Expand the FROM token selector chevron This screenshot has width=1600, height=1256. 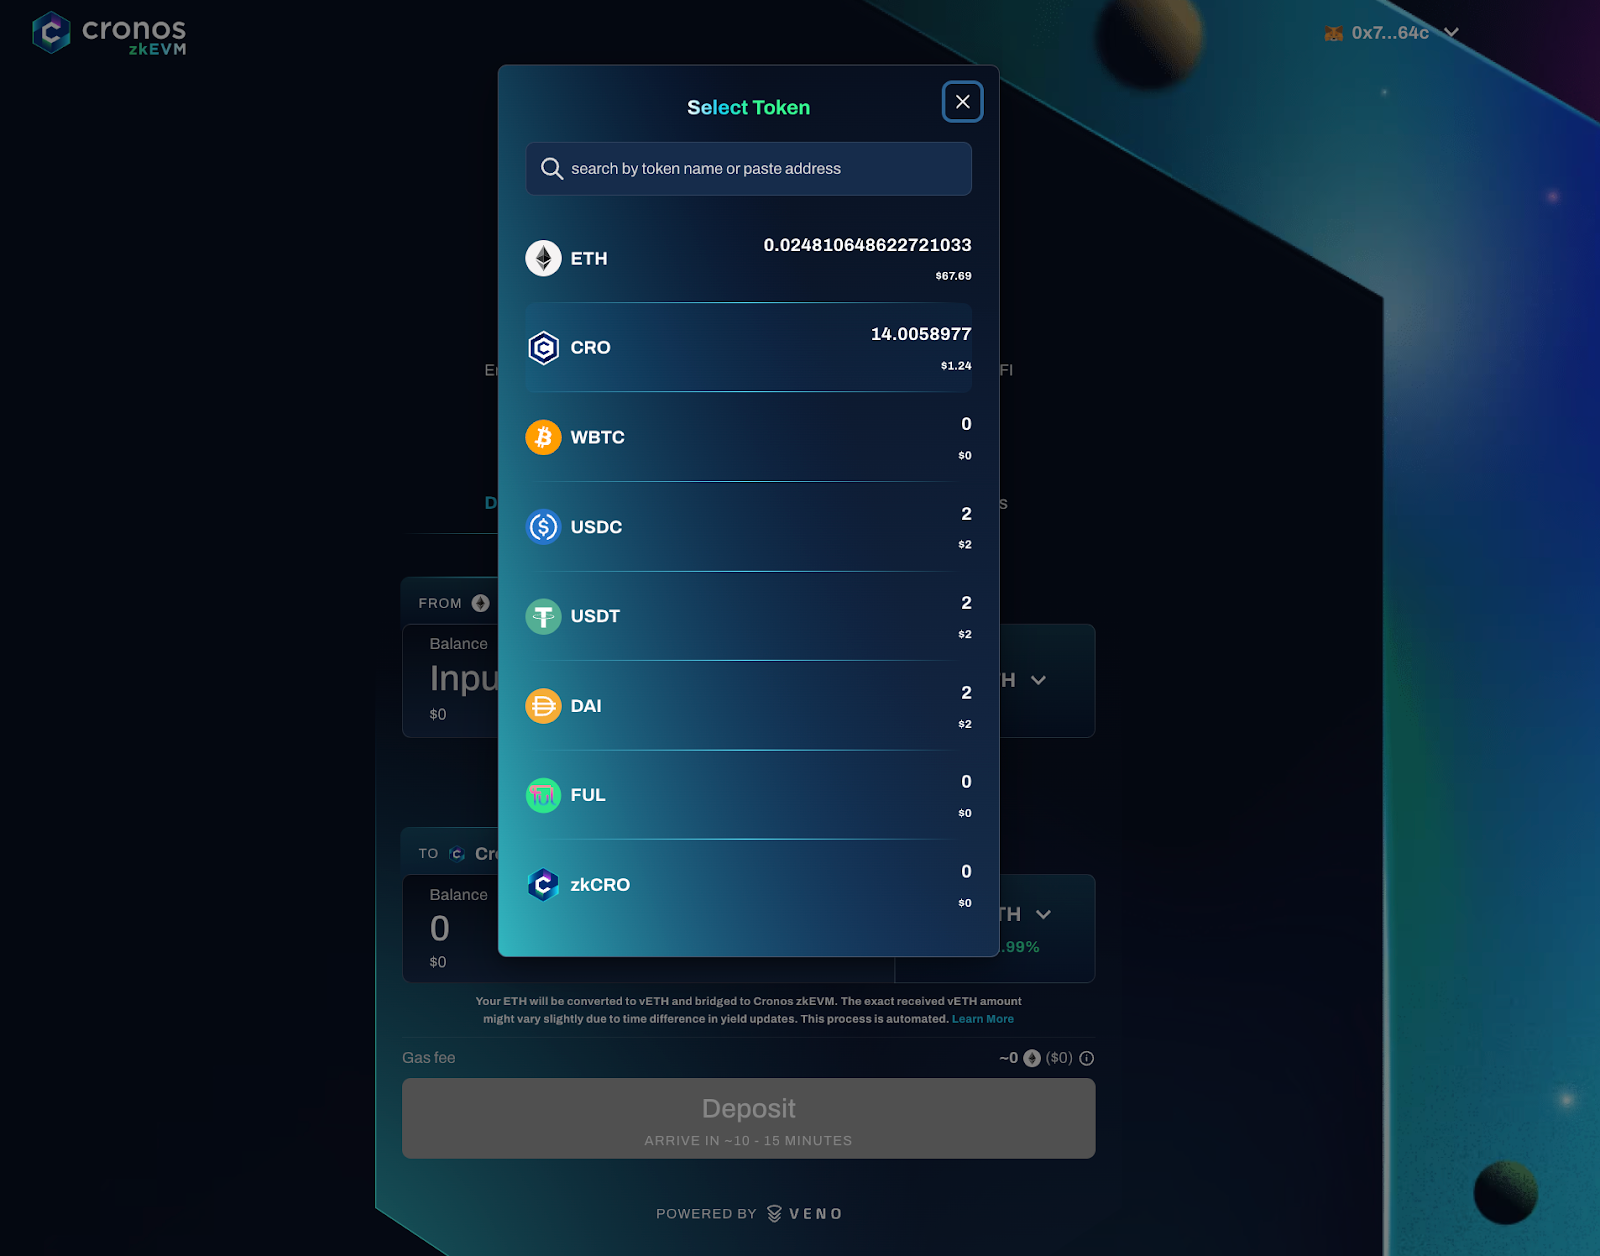1039,680
